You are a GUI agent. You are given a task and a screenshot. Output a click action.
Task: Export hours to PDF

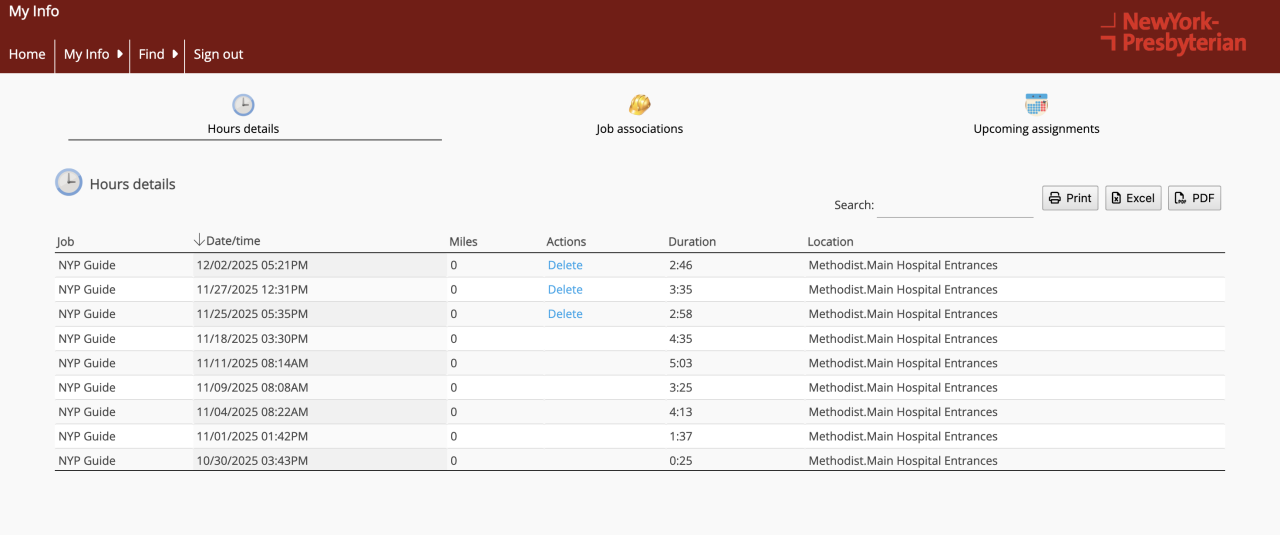tap(1195, 198)
